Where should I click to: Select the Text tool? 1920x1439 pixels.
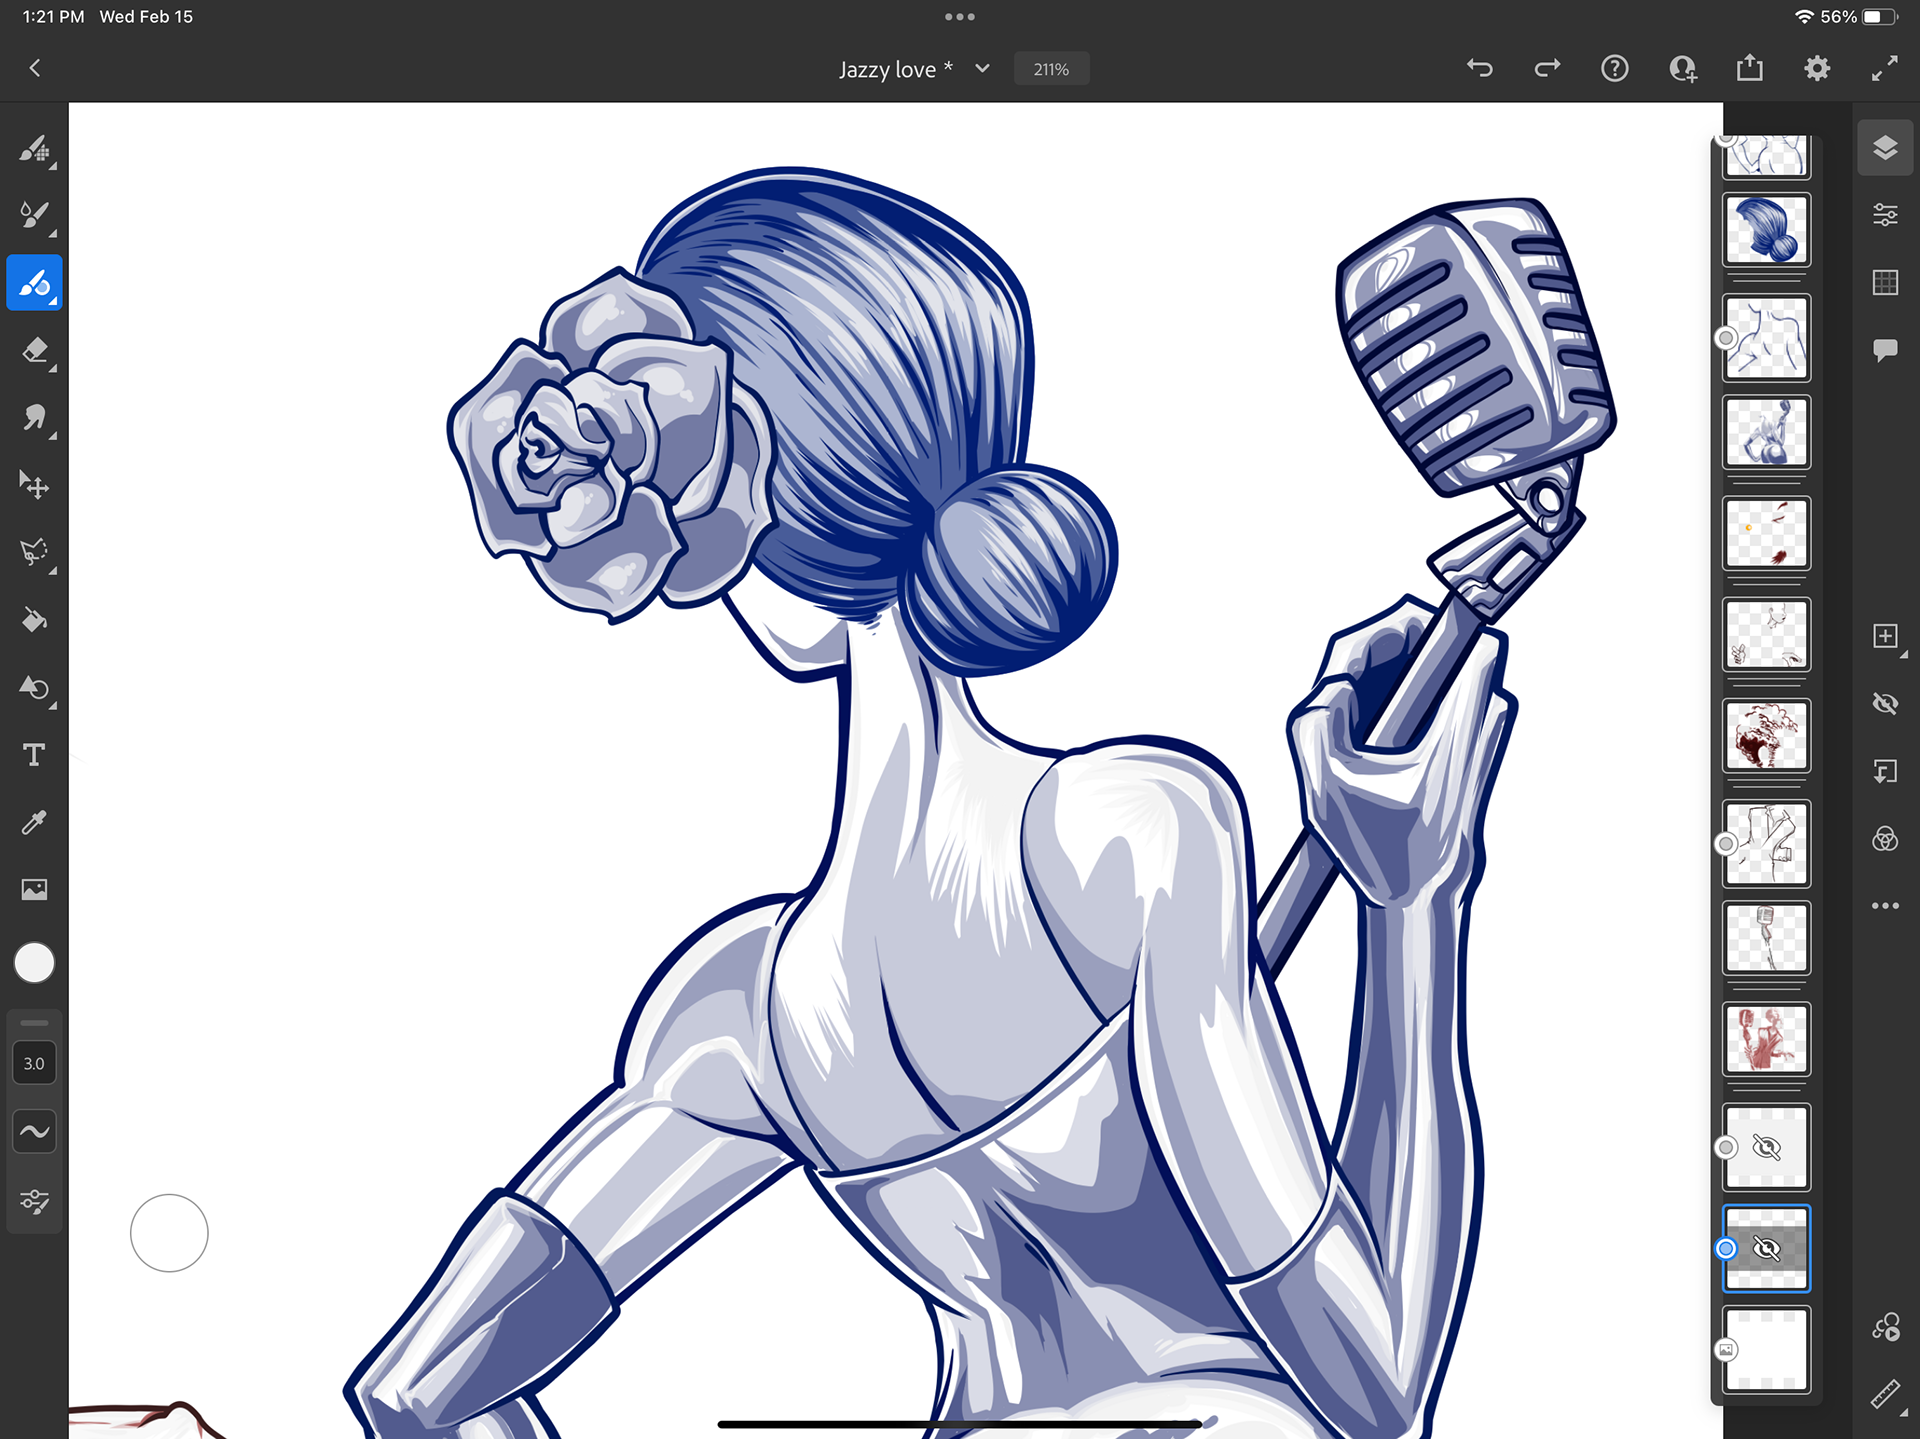34,755
